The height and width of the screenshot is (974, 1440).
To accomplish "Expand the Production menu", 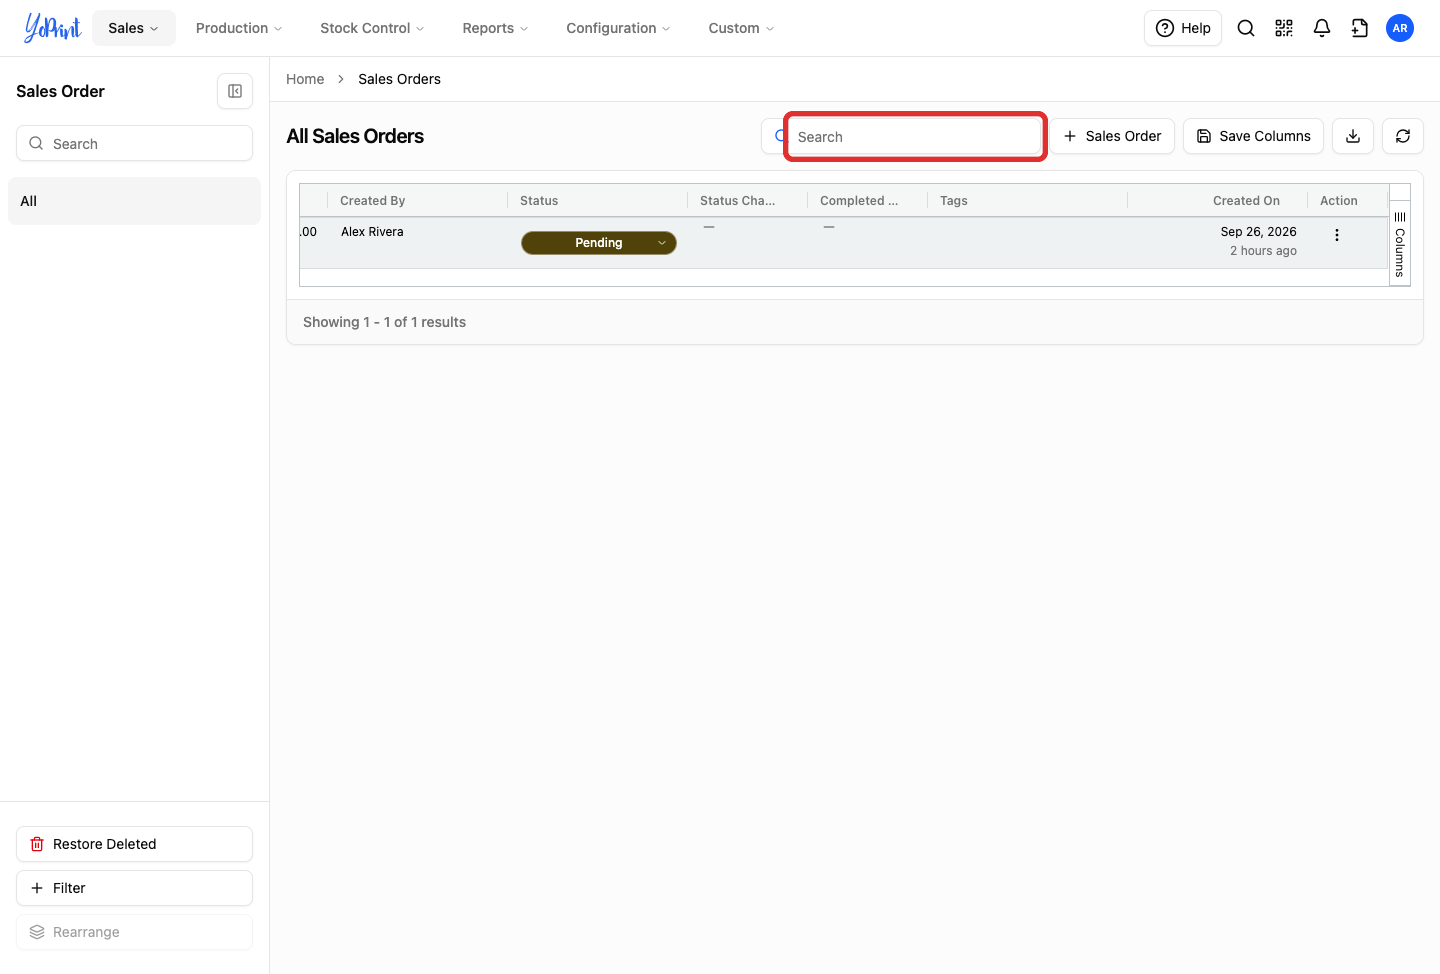I will (x=239, y=28).
